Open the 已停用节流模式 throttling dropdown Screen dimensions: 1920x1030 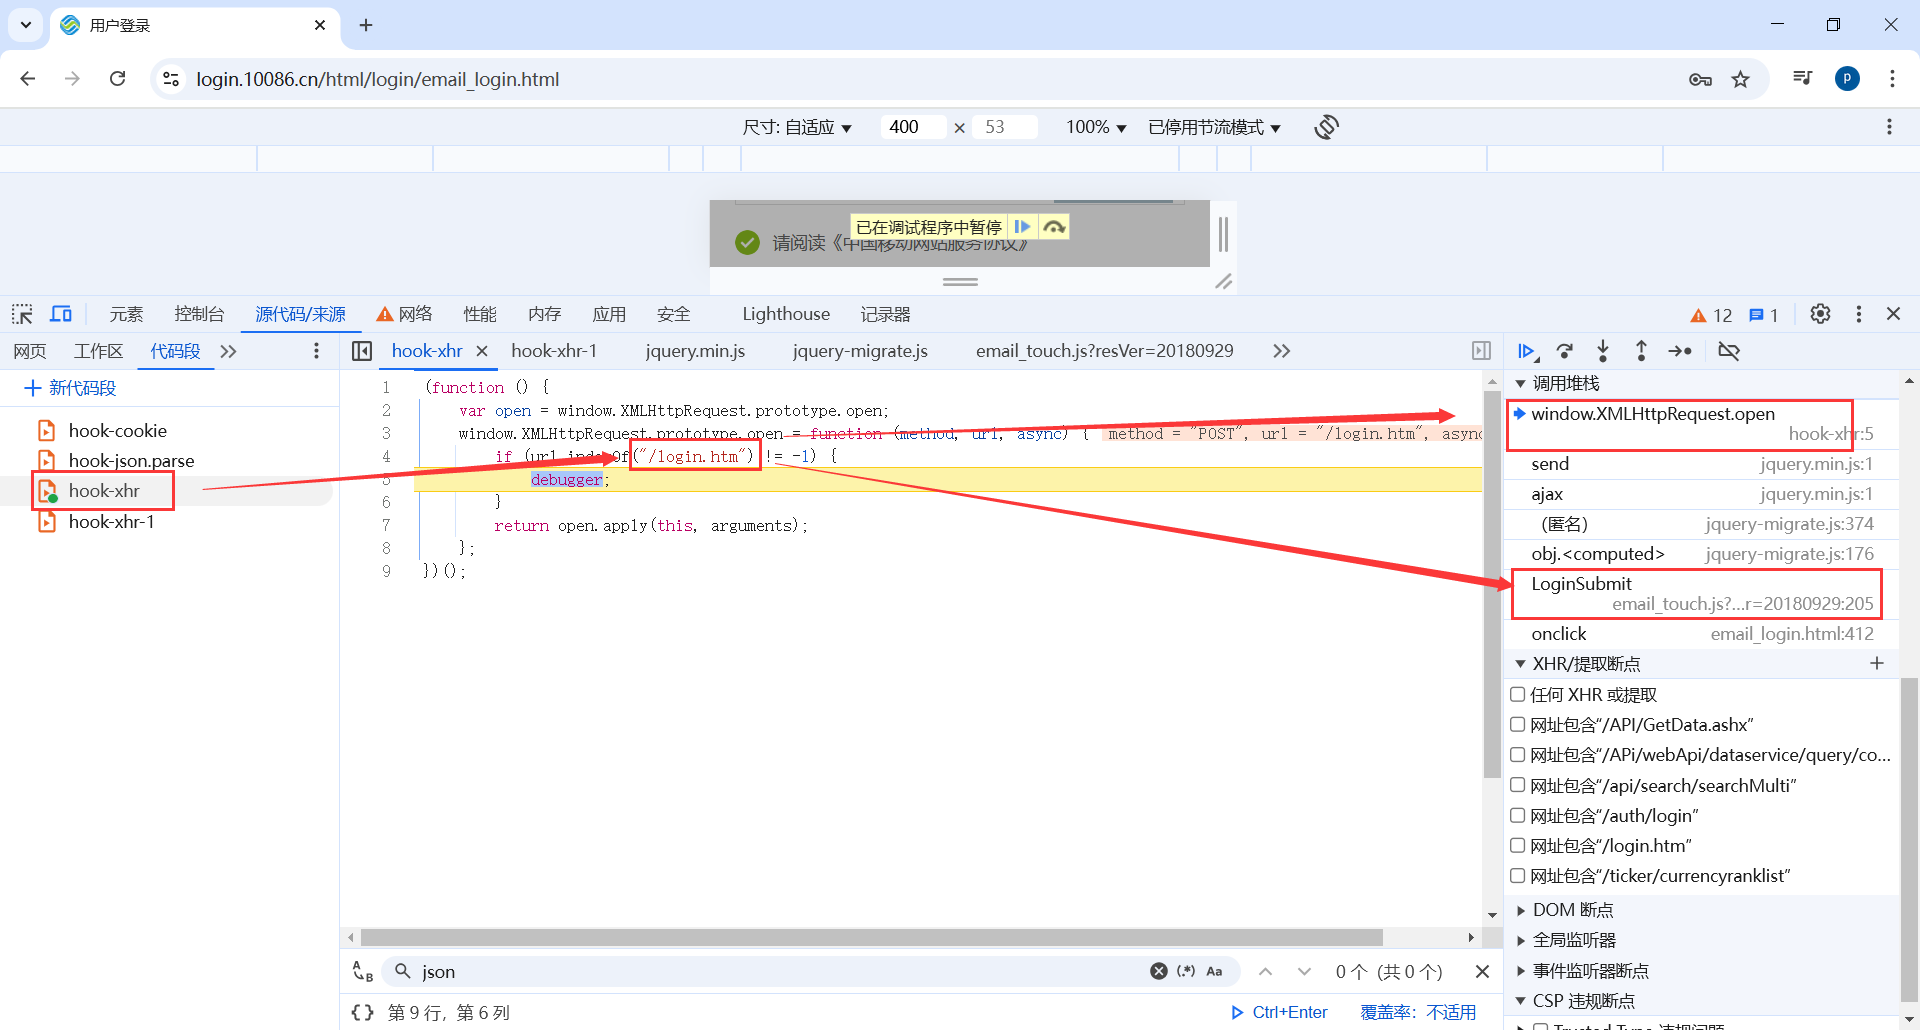1214,127
